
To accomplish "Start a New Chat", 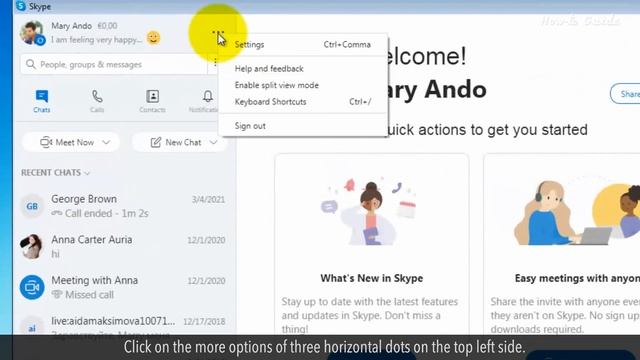I will [176, 142].
